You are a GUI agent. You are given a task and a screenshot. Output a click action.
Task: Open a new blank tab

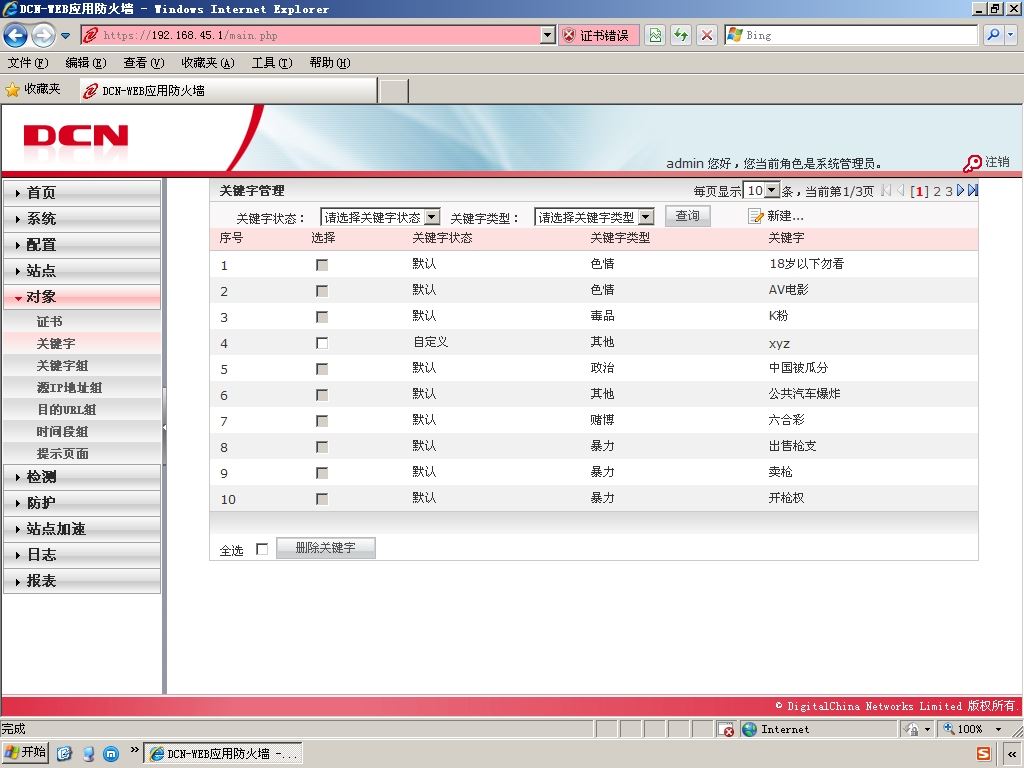(x=394, y=91)
